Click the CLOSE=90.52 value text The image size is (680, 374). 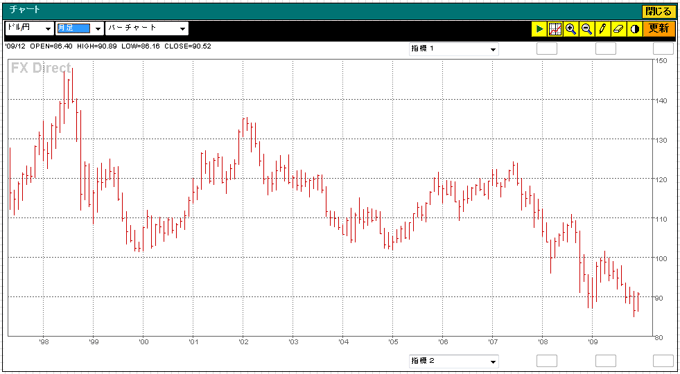(188, 46)
